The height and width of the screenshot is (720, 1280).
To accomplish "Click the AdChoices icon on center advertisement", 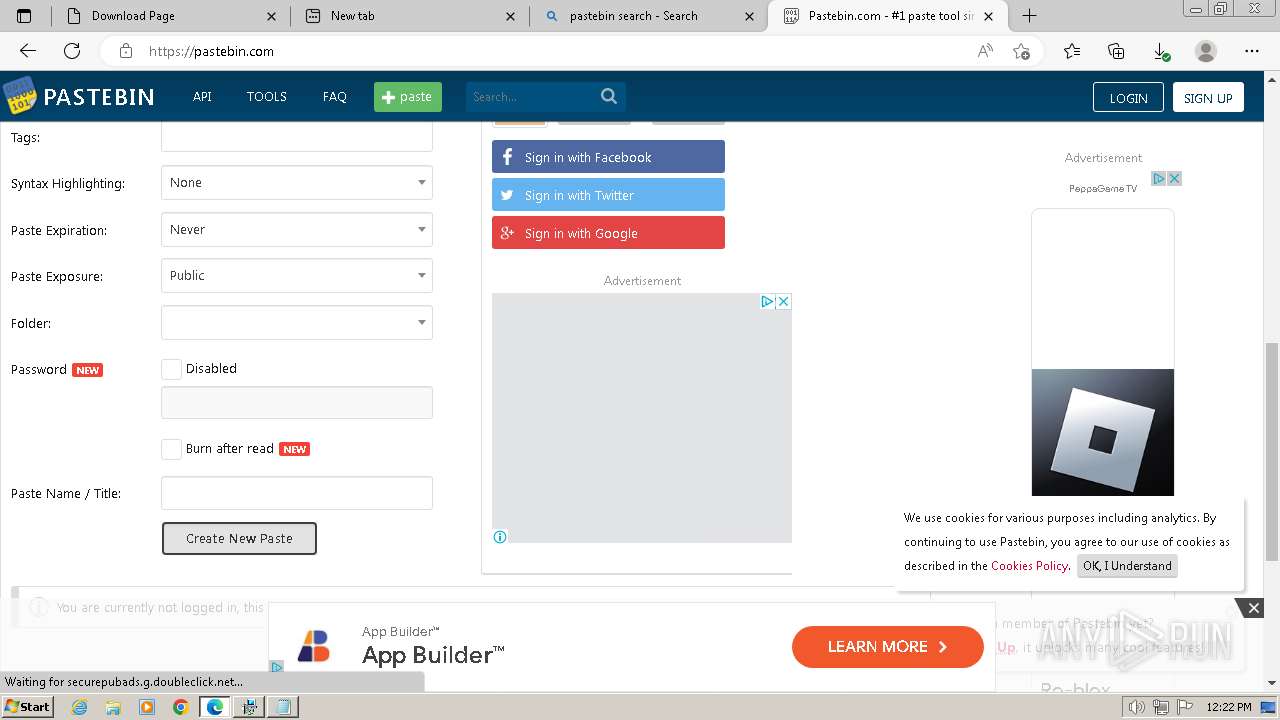I will click(x=767, y=301).
